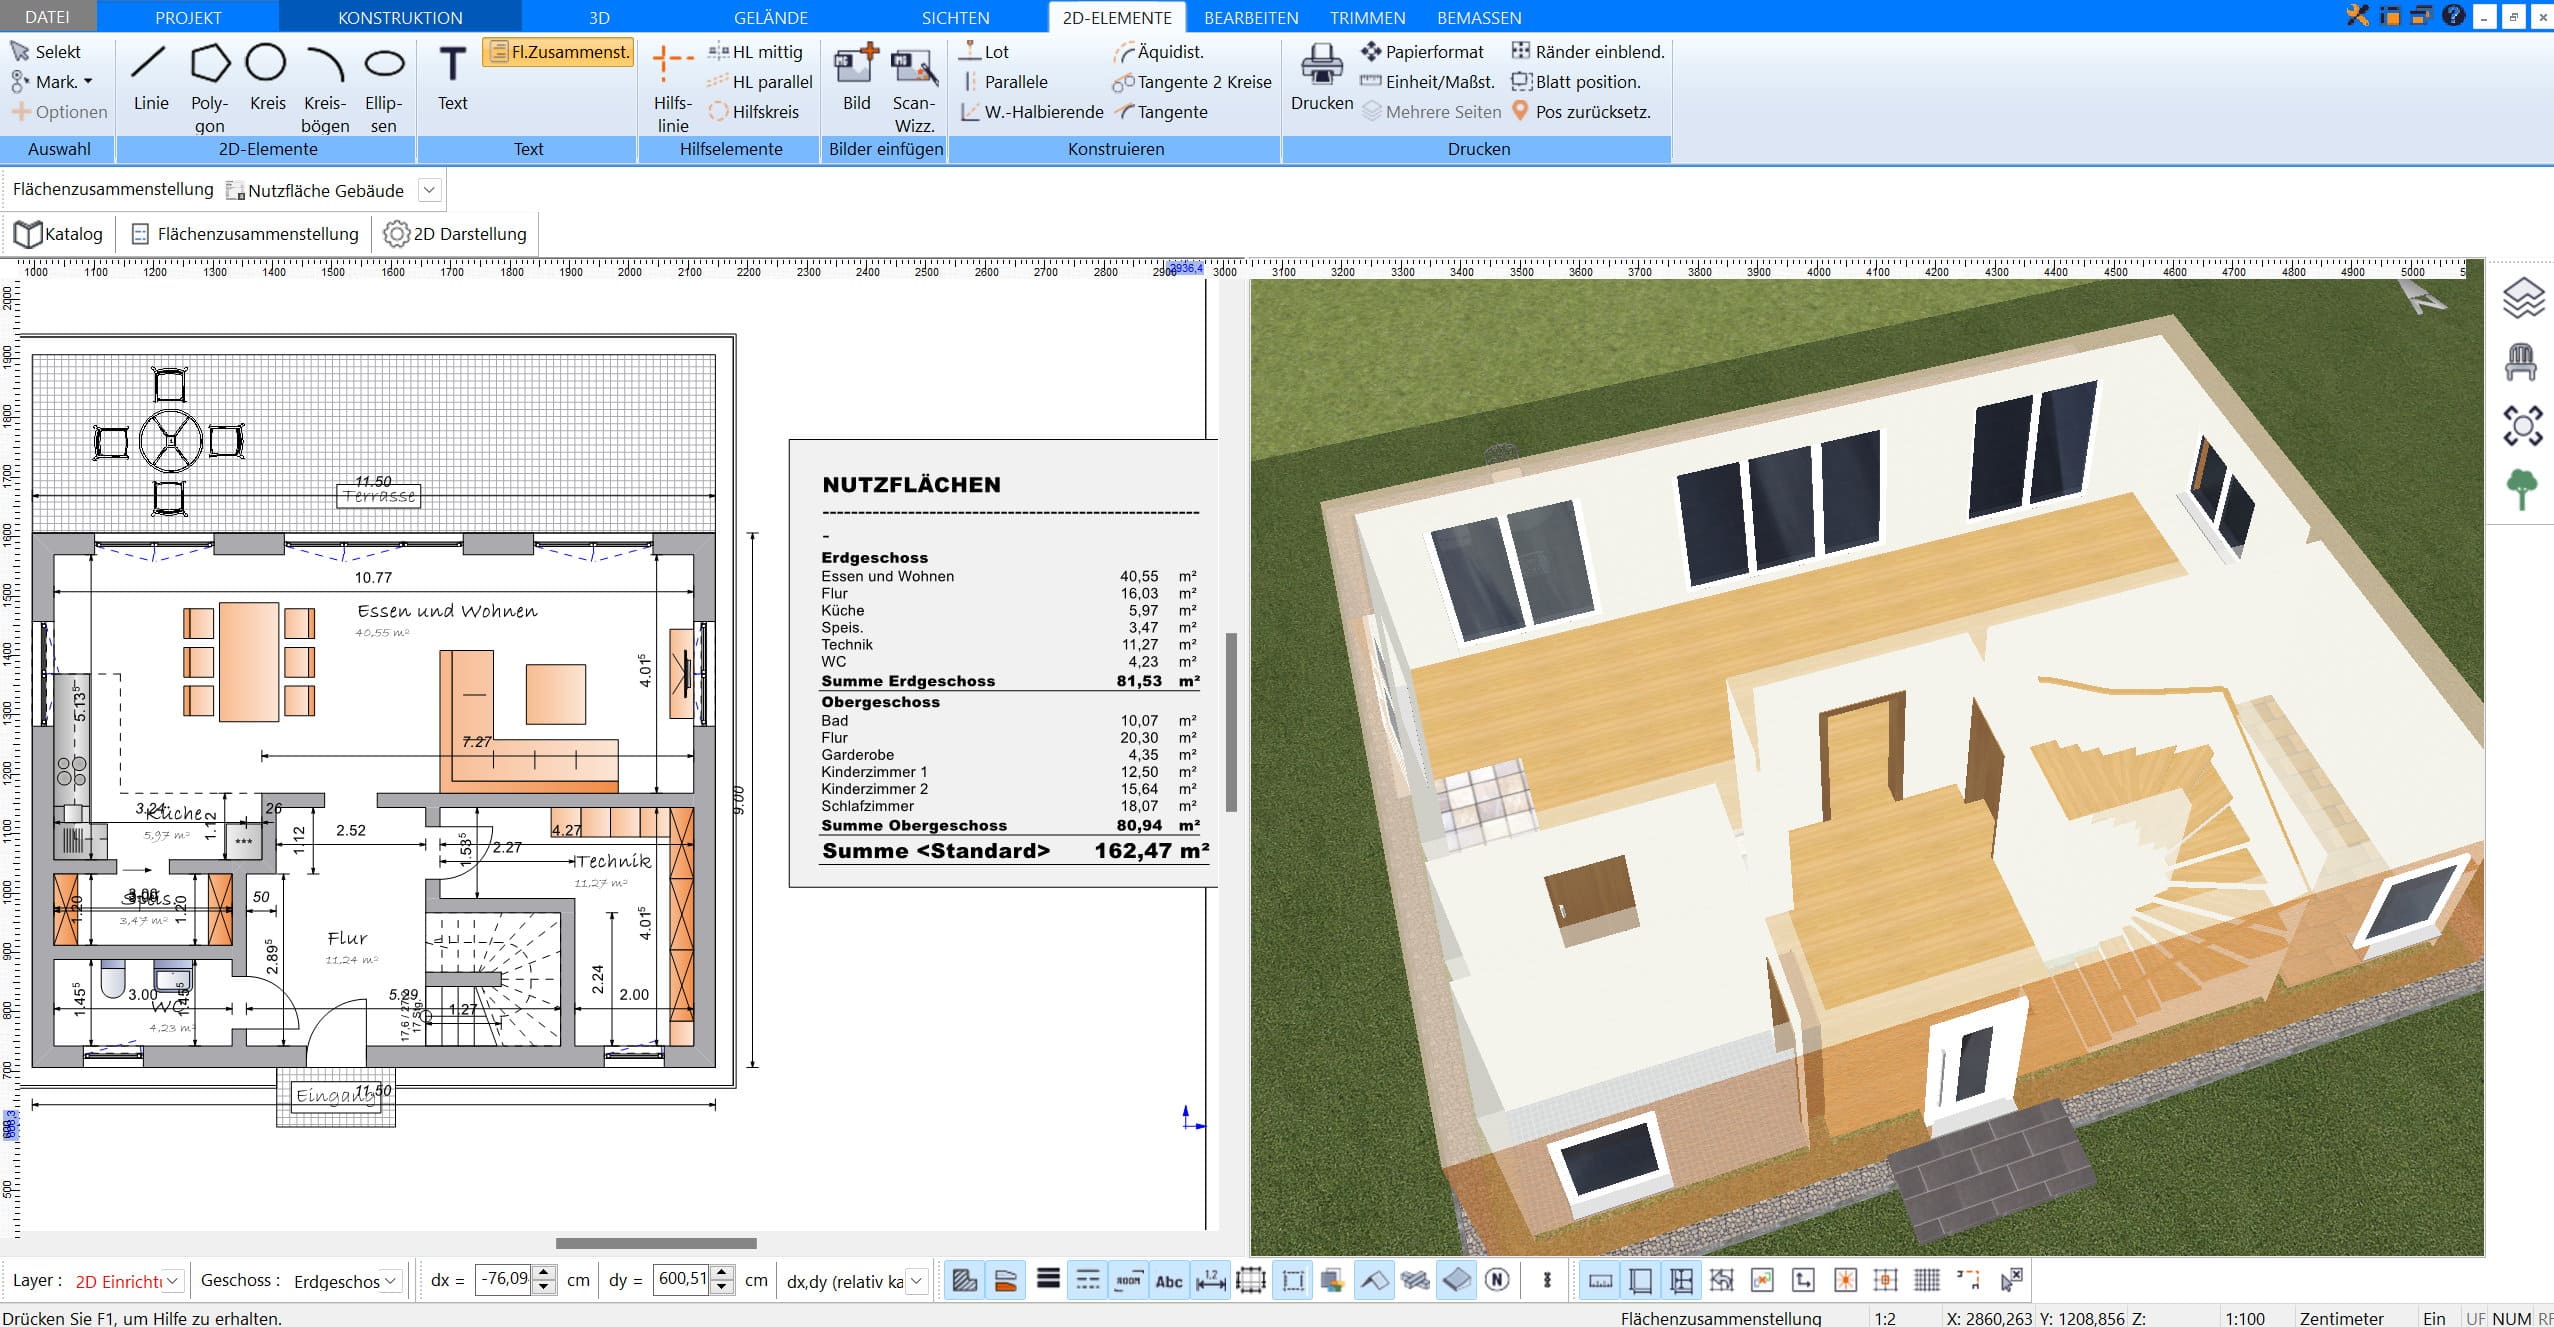This screenshot has width=2554, height=1327.
Task: Click Ränder einblend. option
Action: click(1588, 51)
